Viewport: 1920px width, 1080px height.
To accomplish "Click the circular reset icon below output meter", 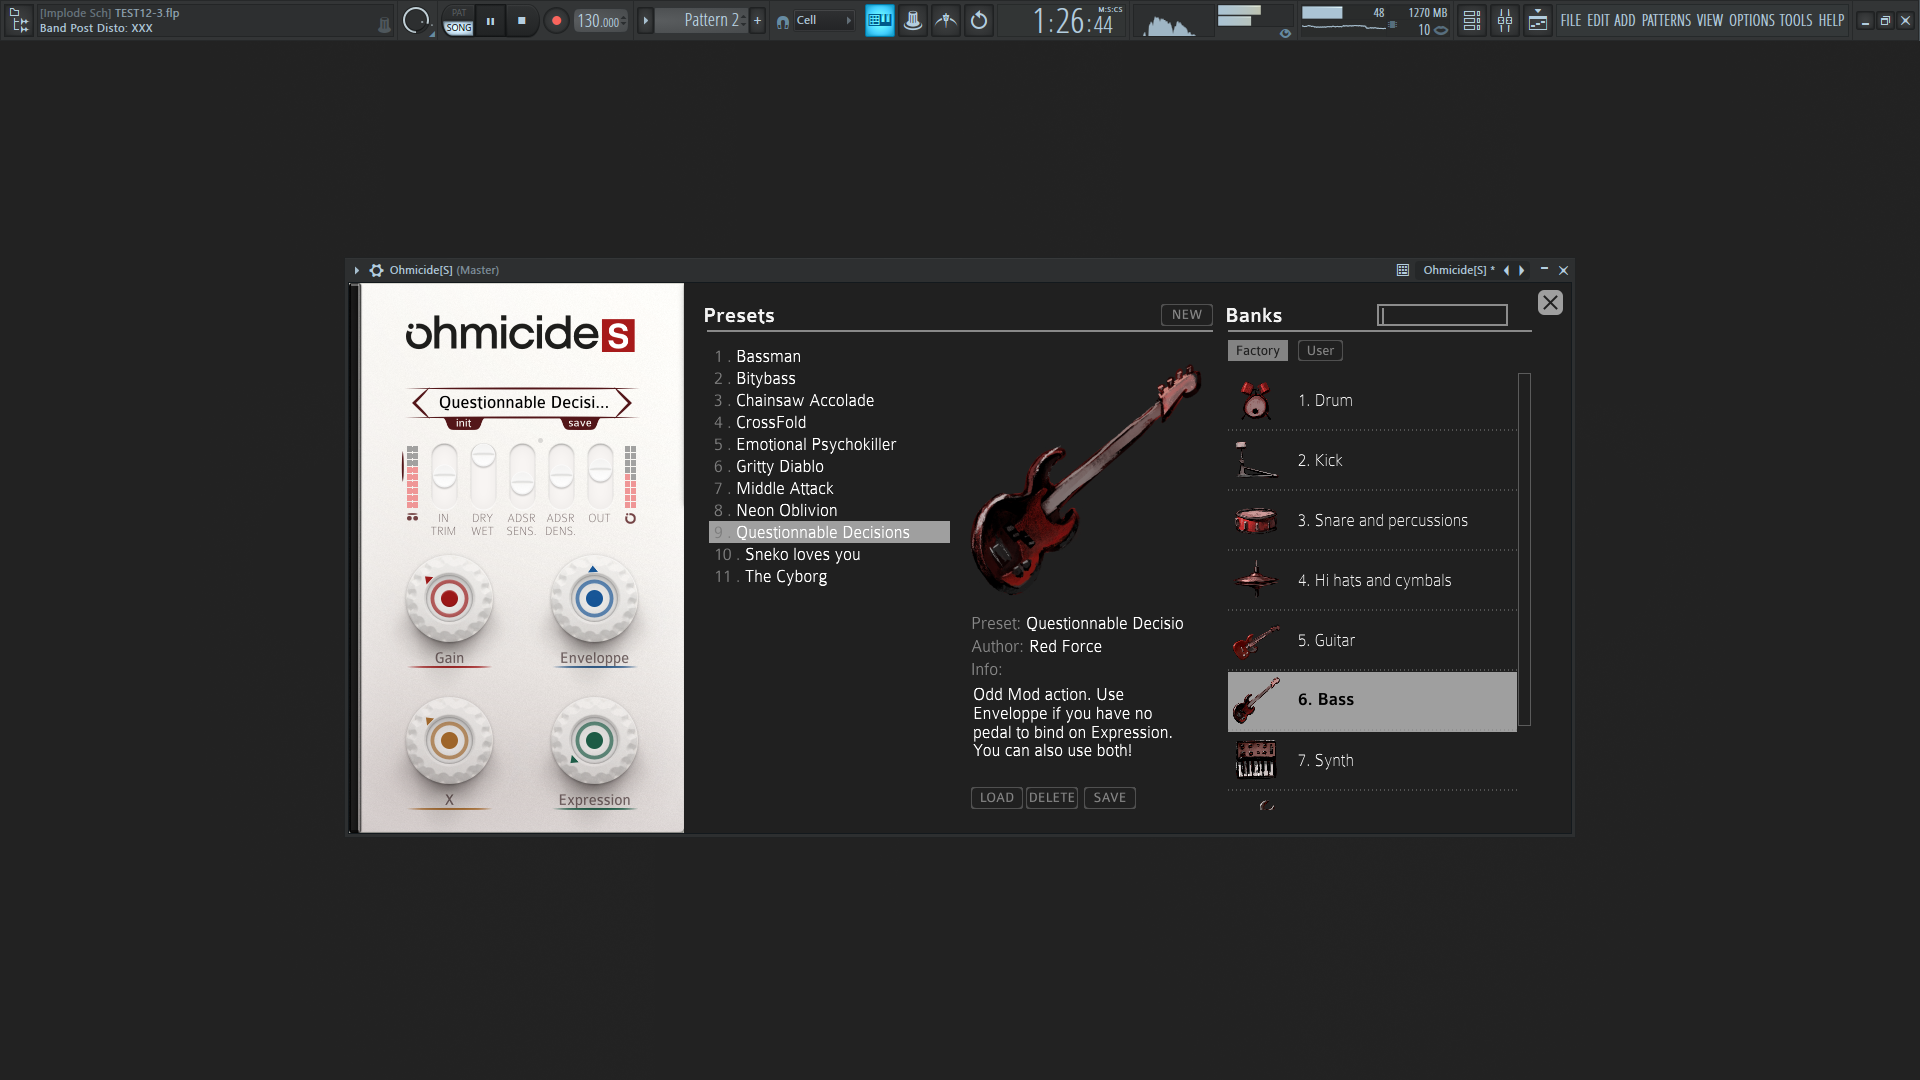I will click(x=630, y=518).
